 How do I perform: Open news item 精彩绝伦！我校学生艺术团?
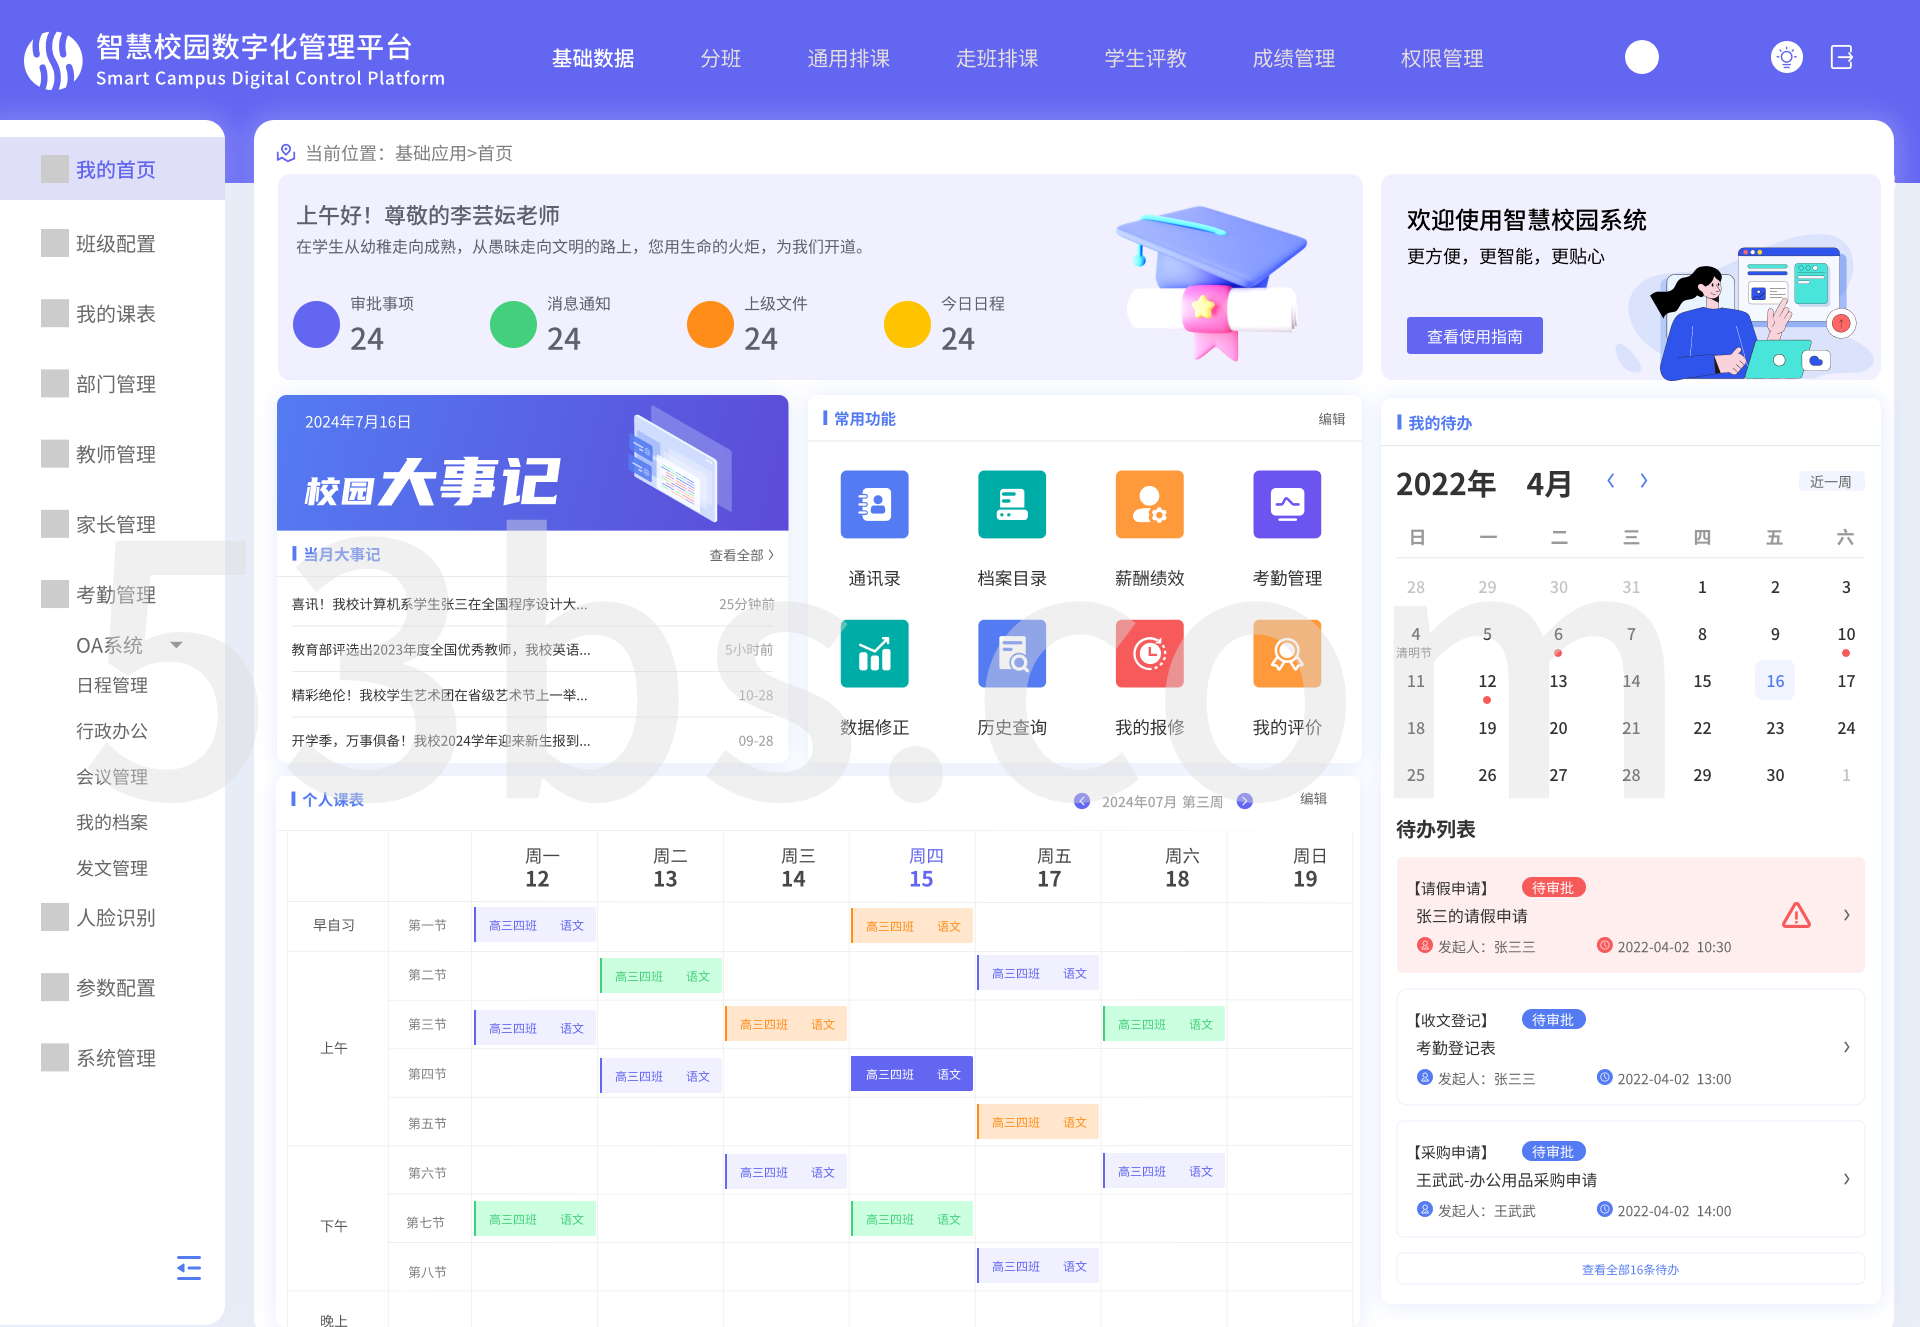(439, 695)
